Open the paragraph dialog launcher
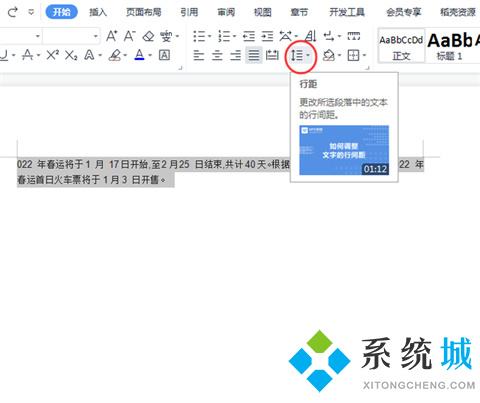Image resolution: width=480 pixels, height=403 pixels. (x=367, y=68)
